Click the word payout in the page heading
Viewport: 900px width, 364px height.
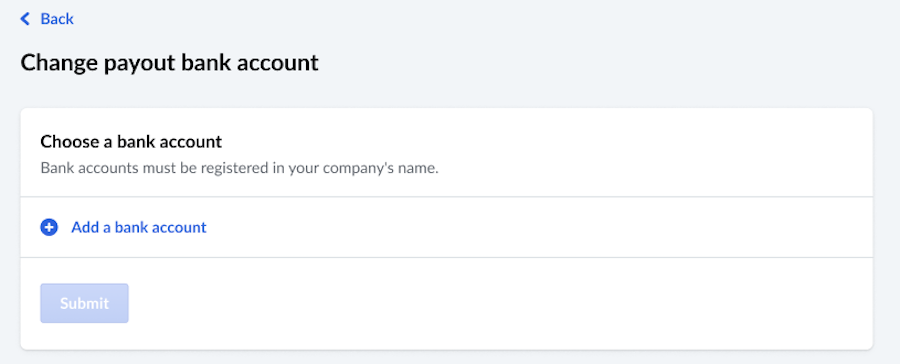pyautogui.click(x=140, y=63)
